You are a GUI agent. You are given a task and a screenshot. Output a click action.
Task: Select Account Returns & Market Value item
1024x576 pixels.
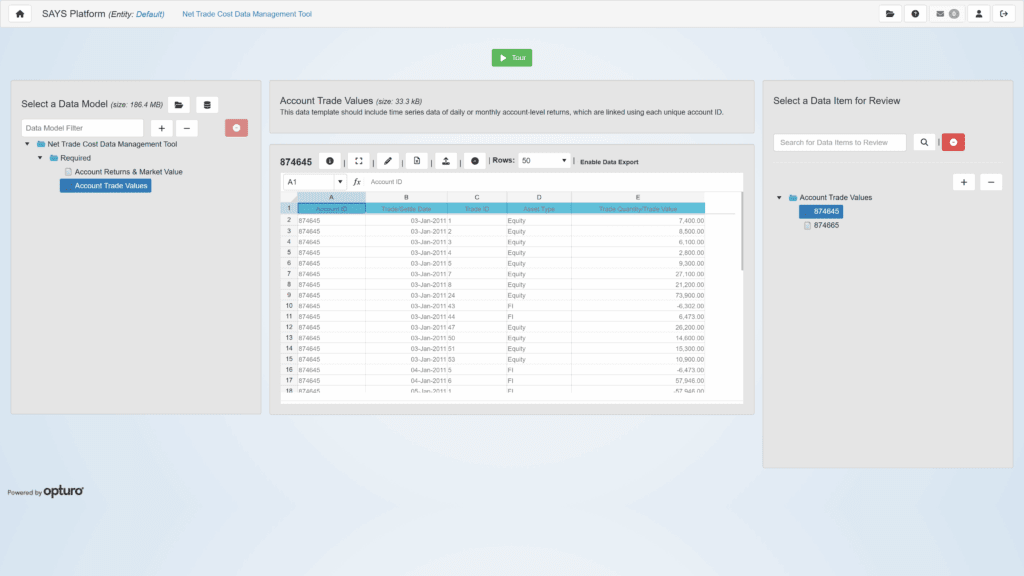[x=128, y=172]
